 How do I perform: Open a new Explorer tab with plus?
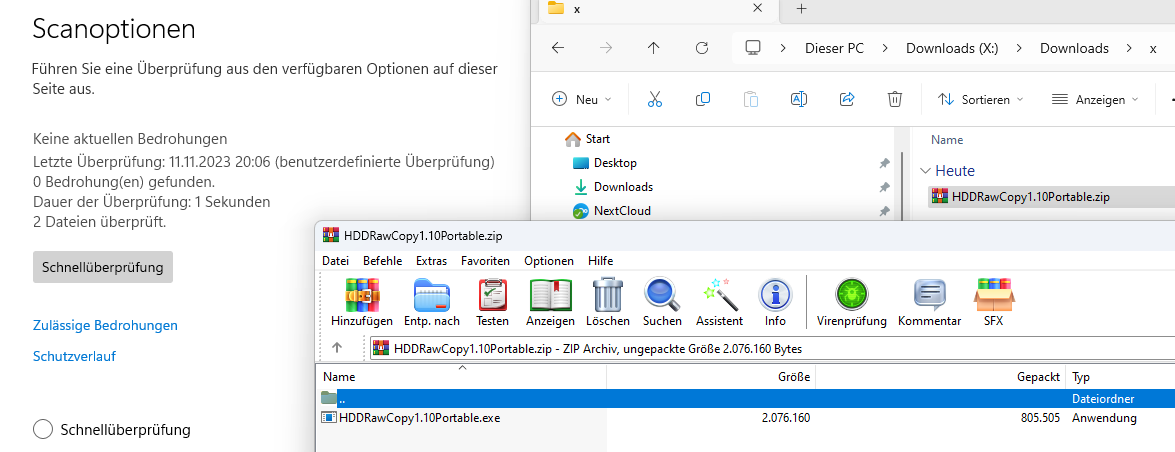[801, 9]
